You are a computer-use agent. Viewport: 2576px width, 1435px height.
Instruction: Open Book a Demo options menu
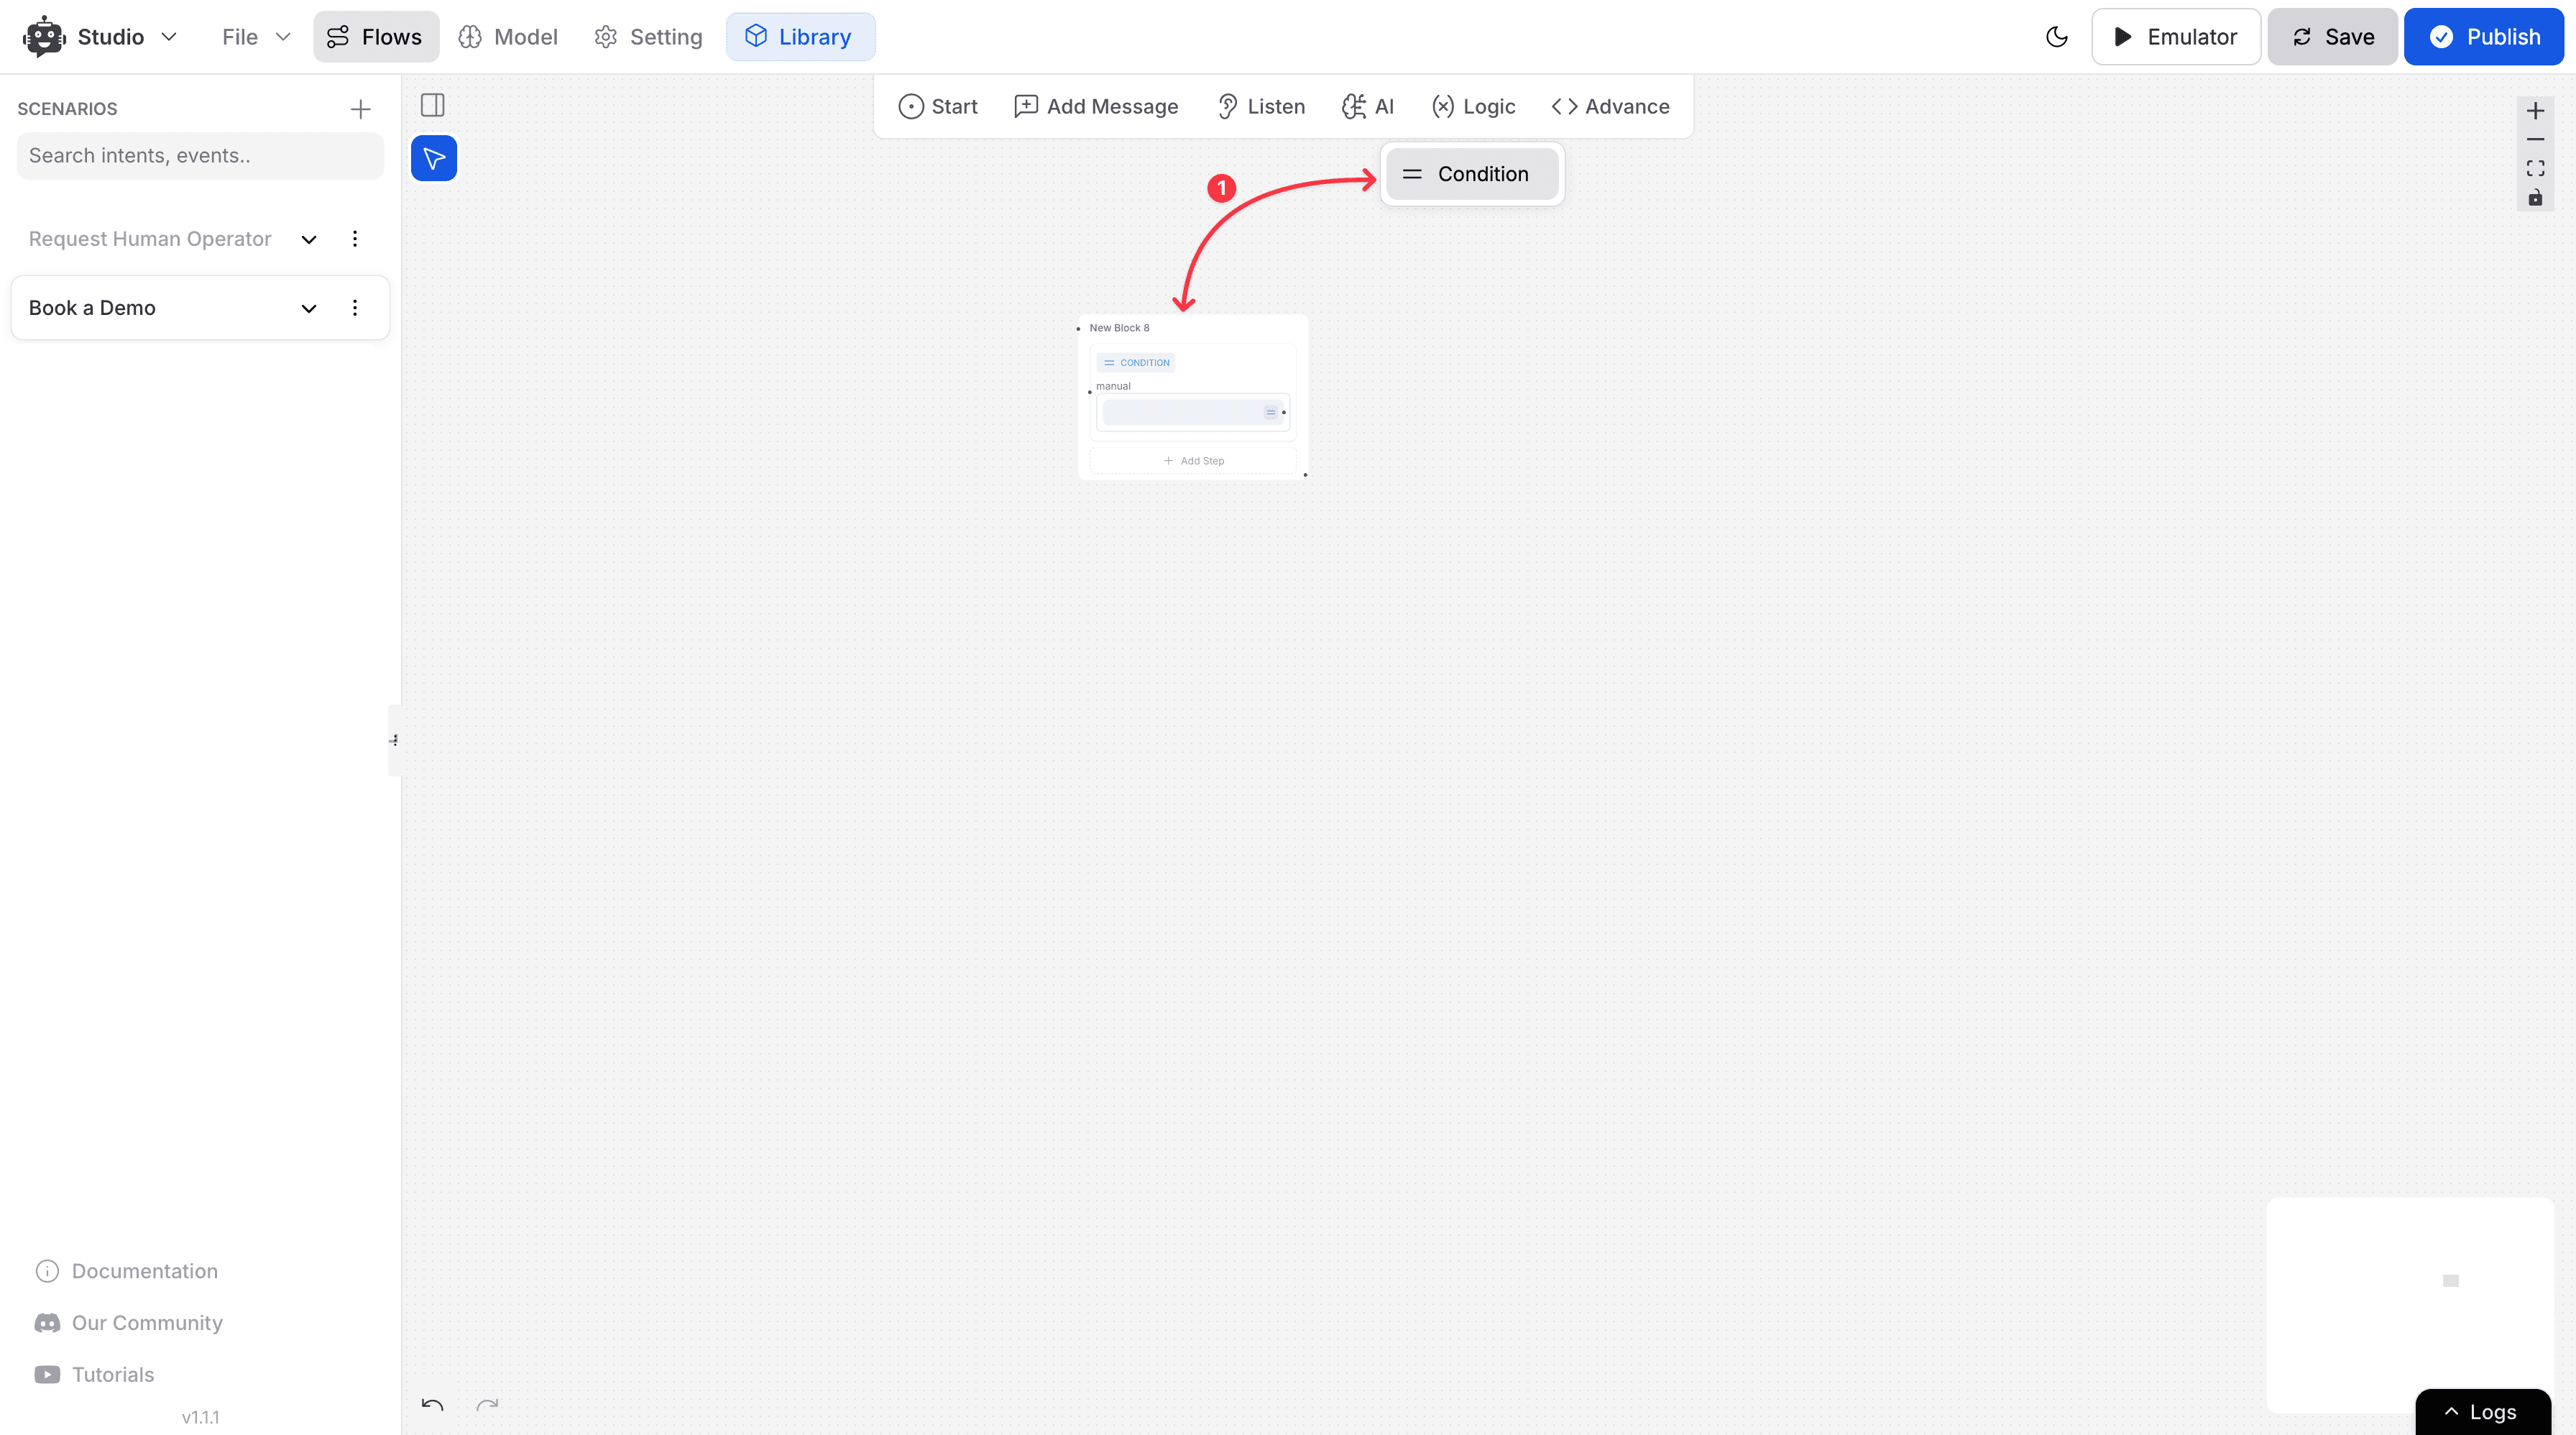(355, 308)
